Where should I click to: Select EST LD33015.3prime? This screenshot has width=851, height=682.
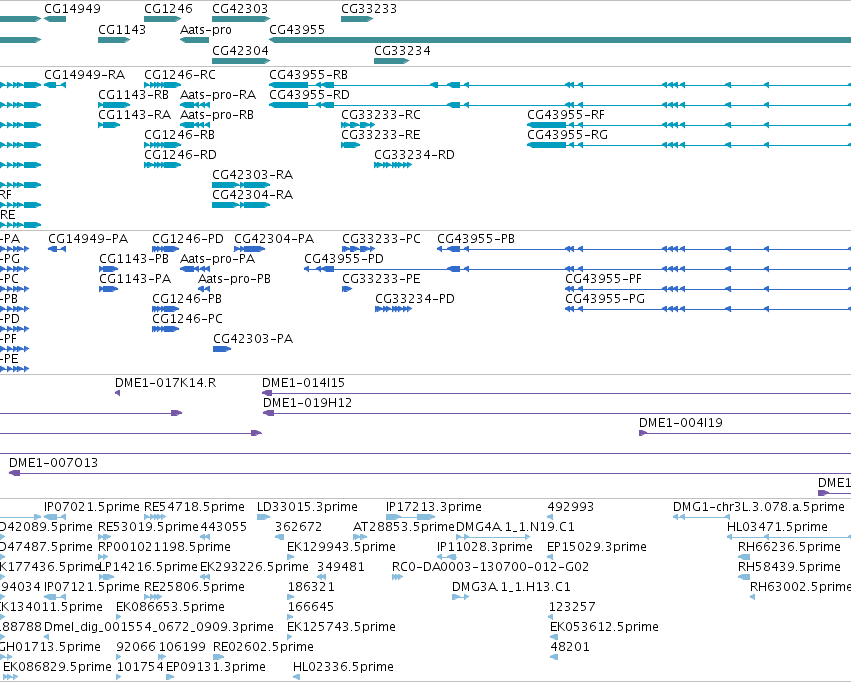[x=307, y=507]
